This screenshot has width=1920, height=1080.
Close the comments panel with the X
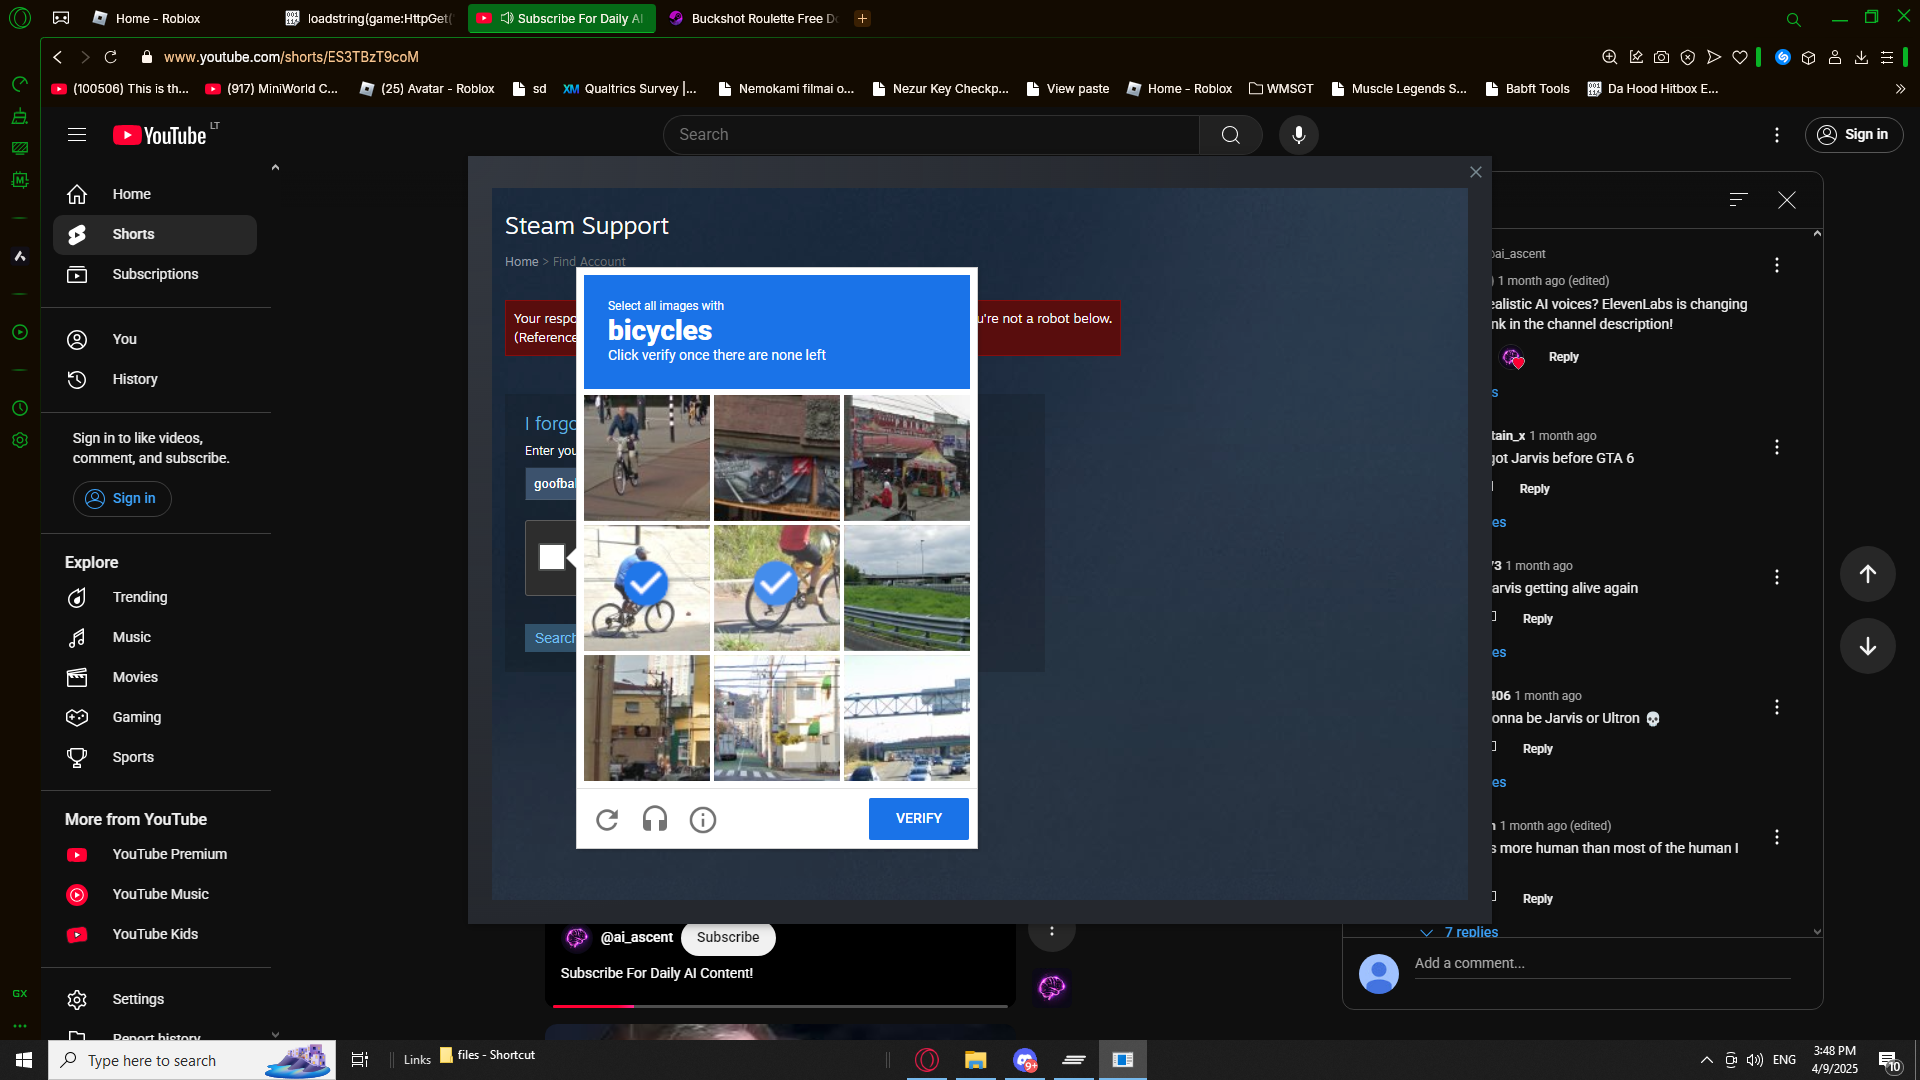pos(1786,200)
